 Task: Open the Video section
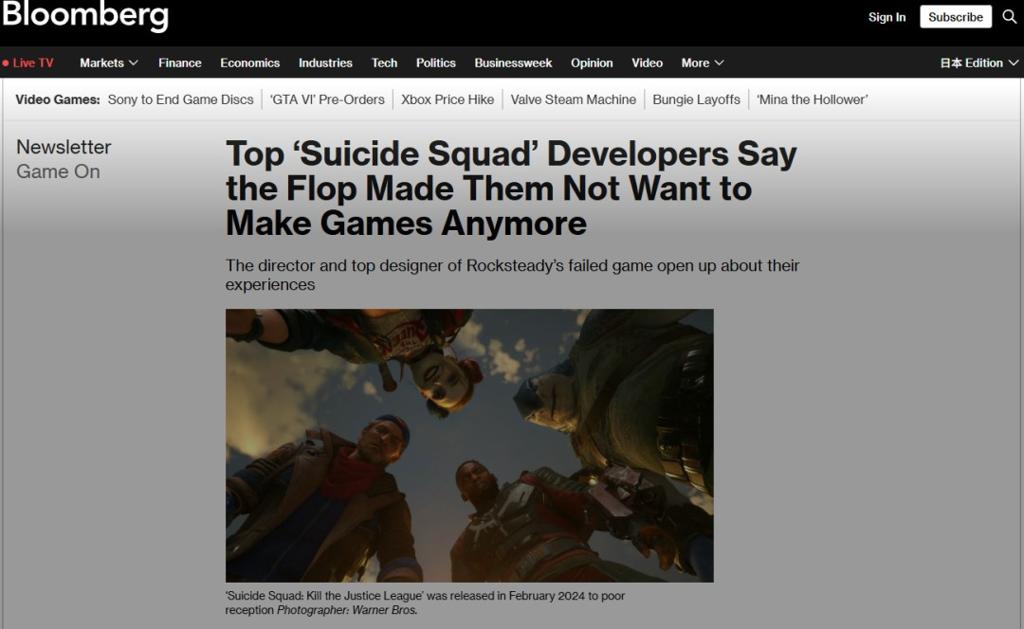[647, 63]
